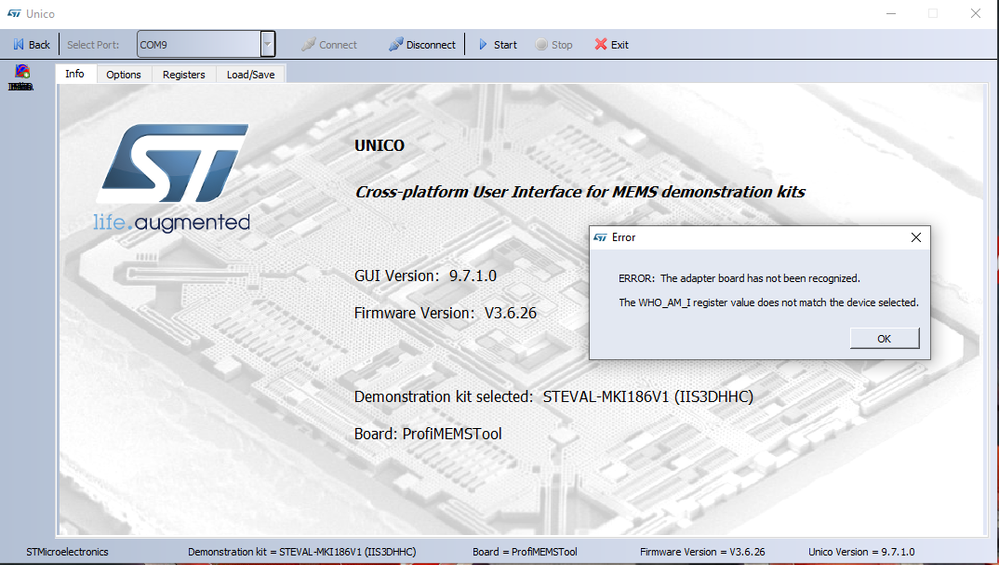The image size is (999, 565).
Task: Click the 'Select Port:' label
Action: pyautogui.click(x=93, y=45)
